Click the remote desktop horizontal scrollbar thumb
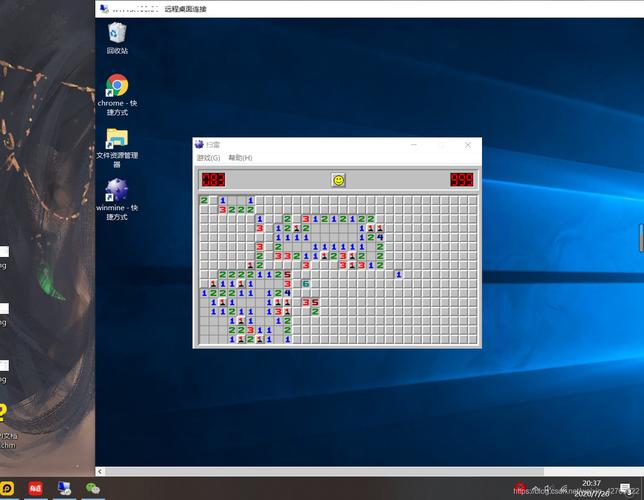 pos(324,472)
